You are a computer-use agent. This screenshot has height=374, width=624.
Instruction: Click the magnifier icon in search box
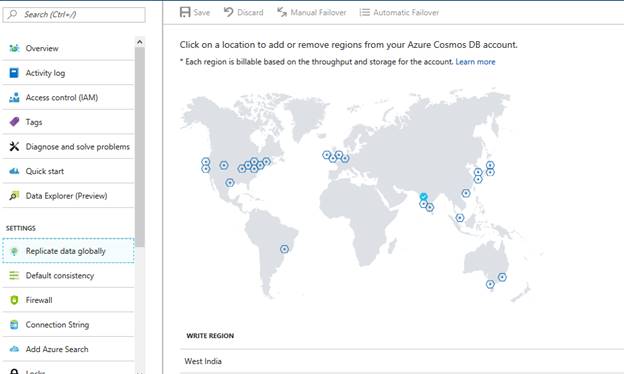(12, 14)
